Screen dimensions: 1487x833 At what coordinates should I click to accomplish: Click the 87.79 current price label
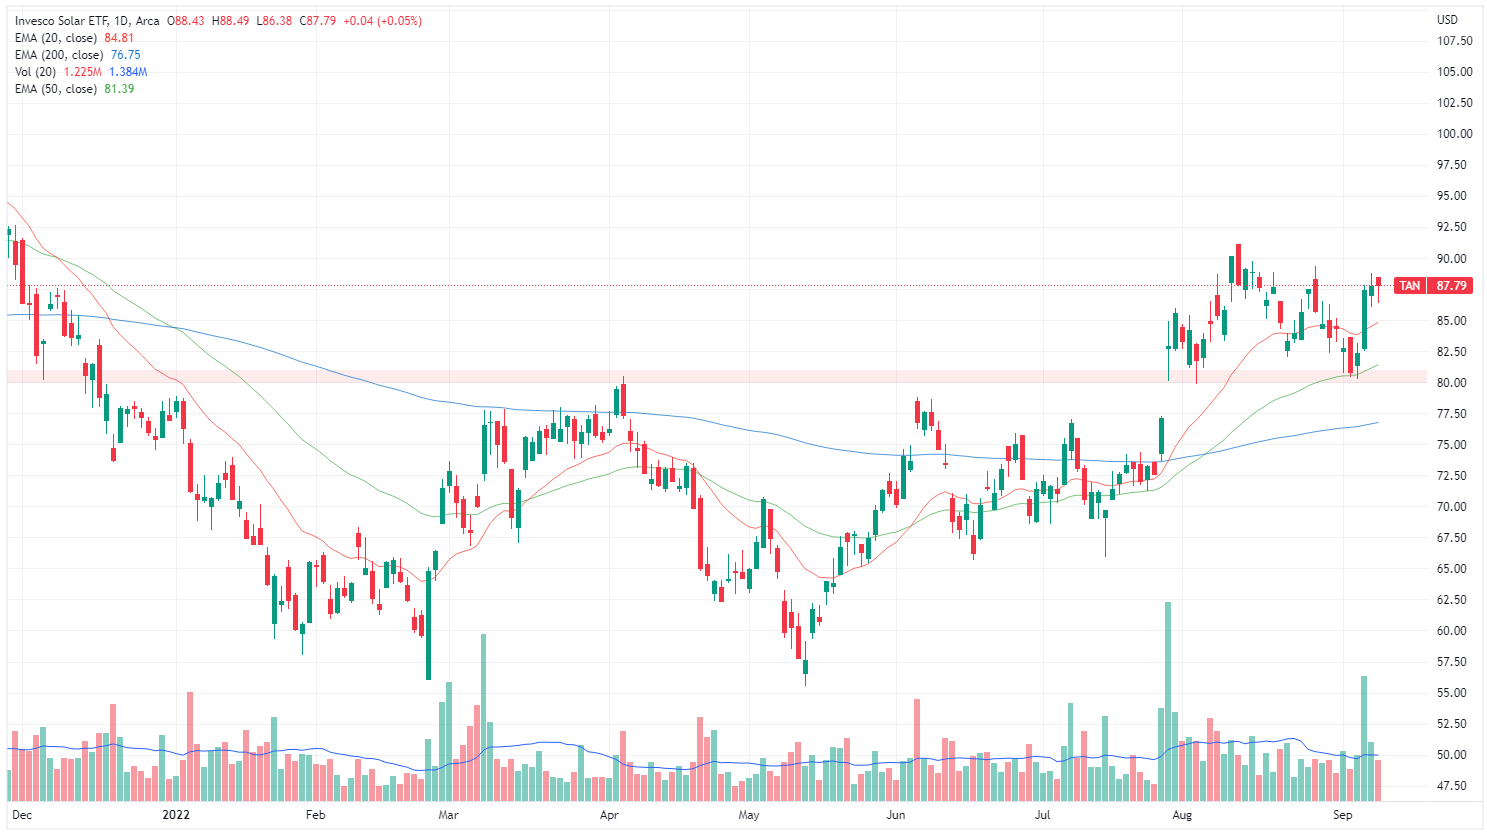pos(1451,286)
